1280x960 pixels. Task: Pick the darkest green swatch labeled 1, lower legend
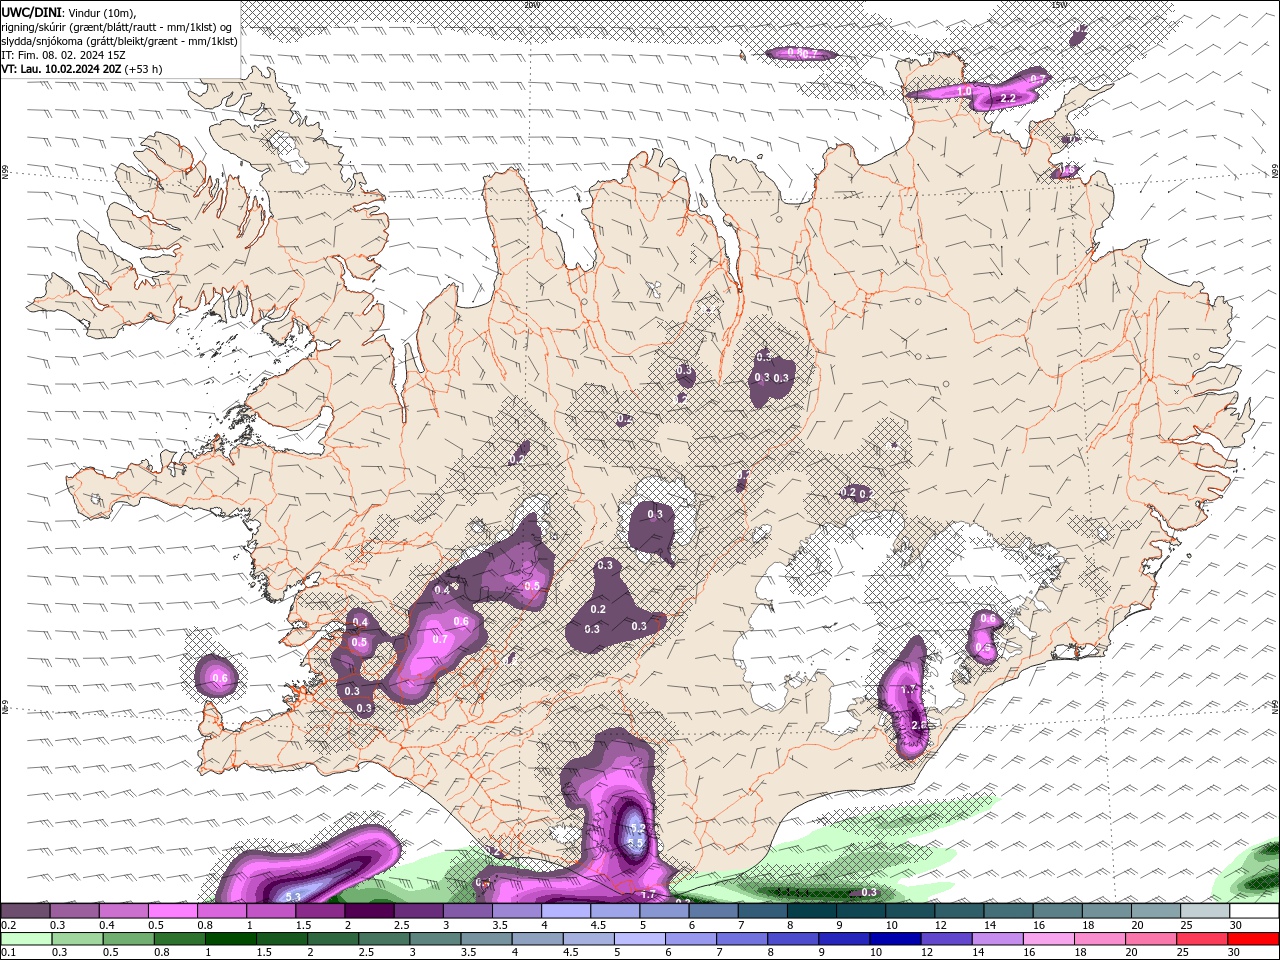(230, 939)
